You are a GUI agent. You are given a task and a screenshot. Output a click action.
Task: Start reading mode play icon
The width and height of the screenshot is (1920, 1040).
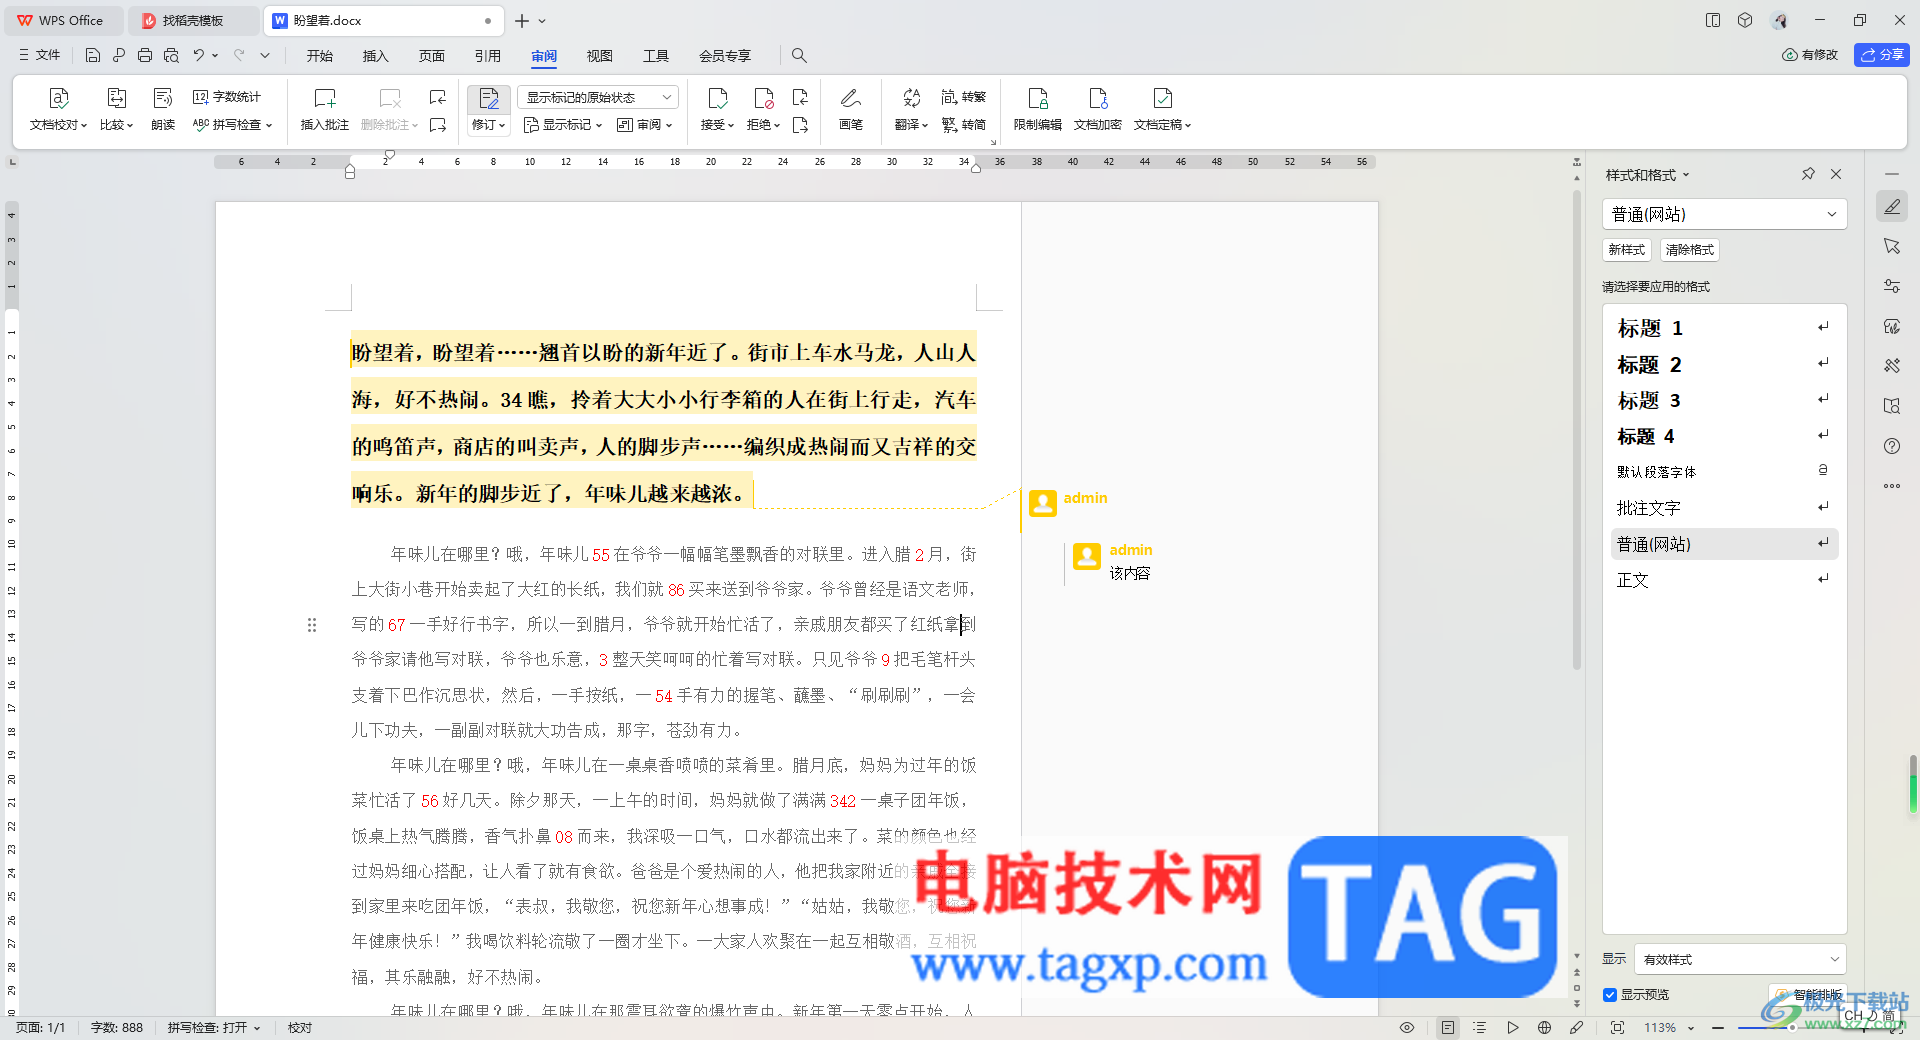tap(1512, 1027)
